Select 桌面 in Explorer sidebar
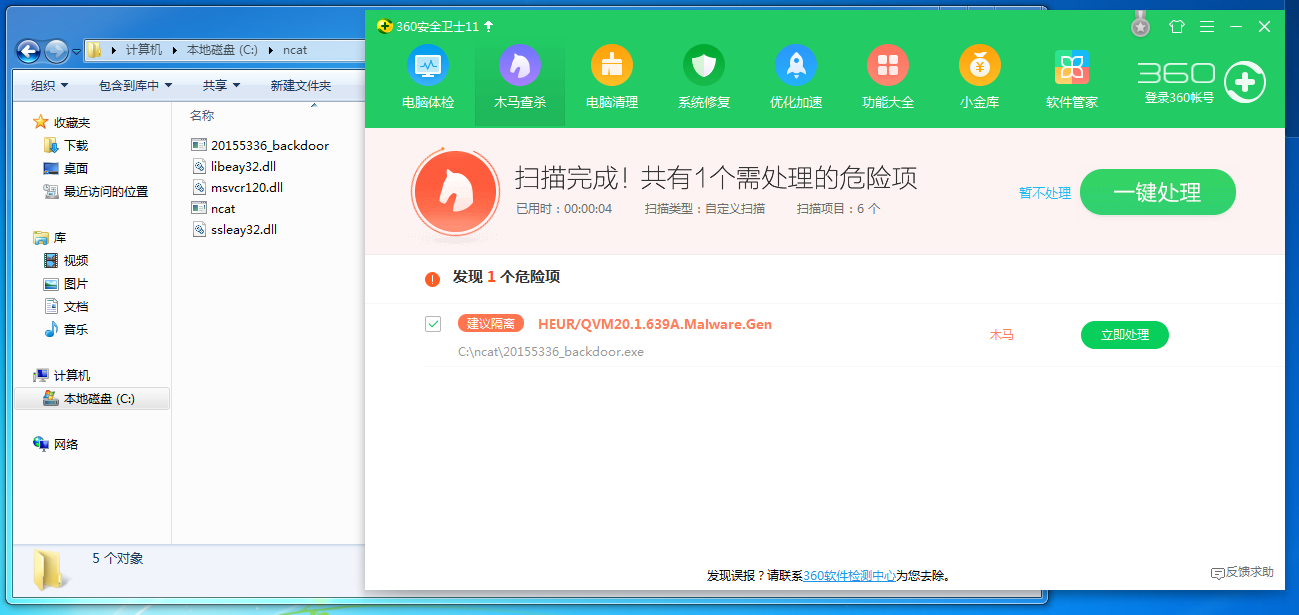The width and height of the screenshot is (1299, 615). tap(66, 168)
